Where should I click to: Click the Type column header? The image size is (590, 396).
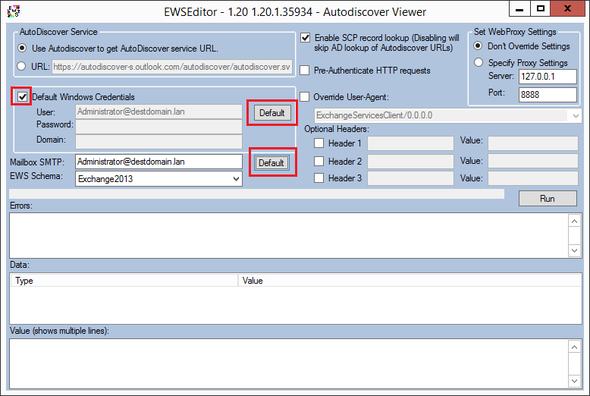tap(124, 280)
